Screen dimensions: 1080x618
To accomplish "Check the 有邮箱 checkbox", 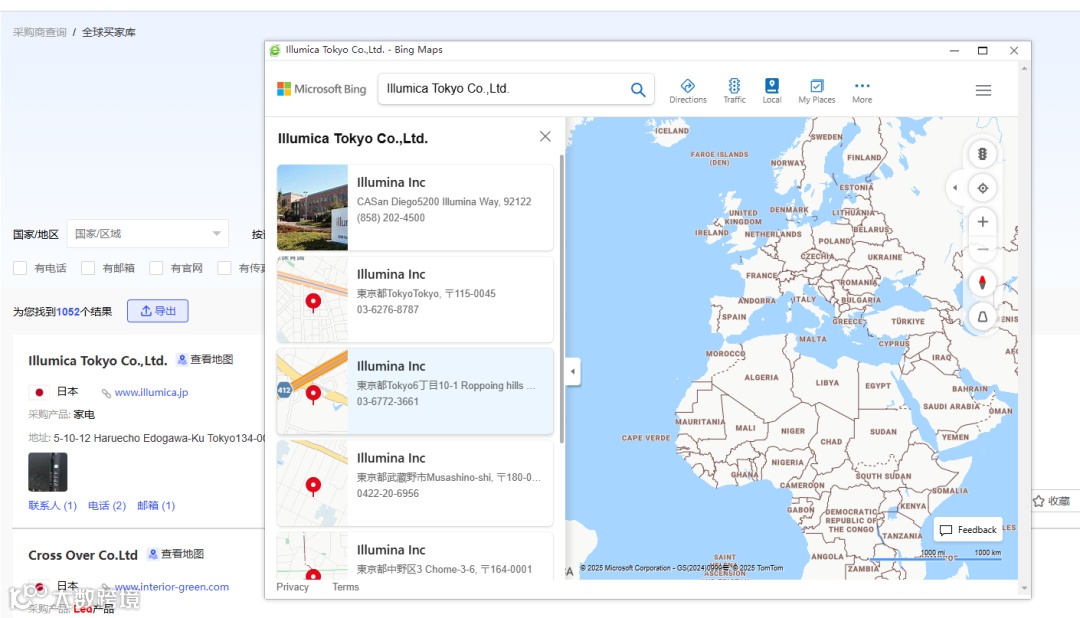I will point(87,268).
